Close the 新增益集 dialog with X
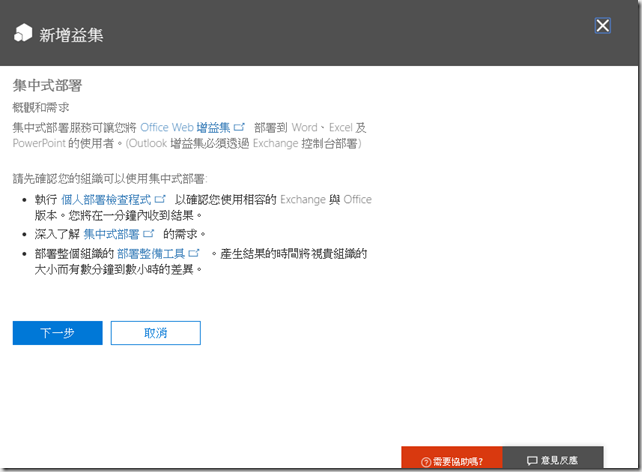Image resolution: width=642 pixels, height=472 pixels. [603, 26]
